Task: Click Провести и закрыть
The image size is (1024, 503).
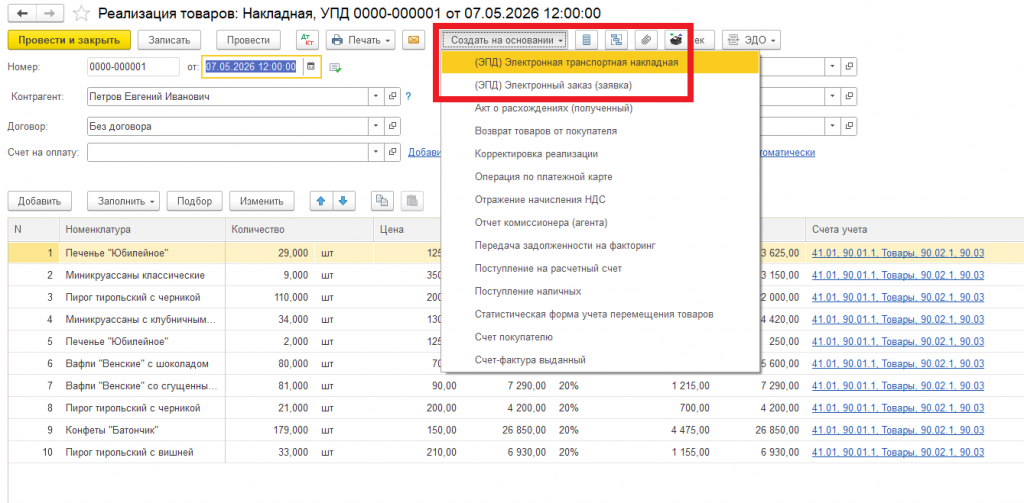Action: [x=69, y=40]
